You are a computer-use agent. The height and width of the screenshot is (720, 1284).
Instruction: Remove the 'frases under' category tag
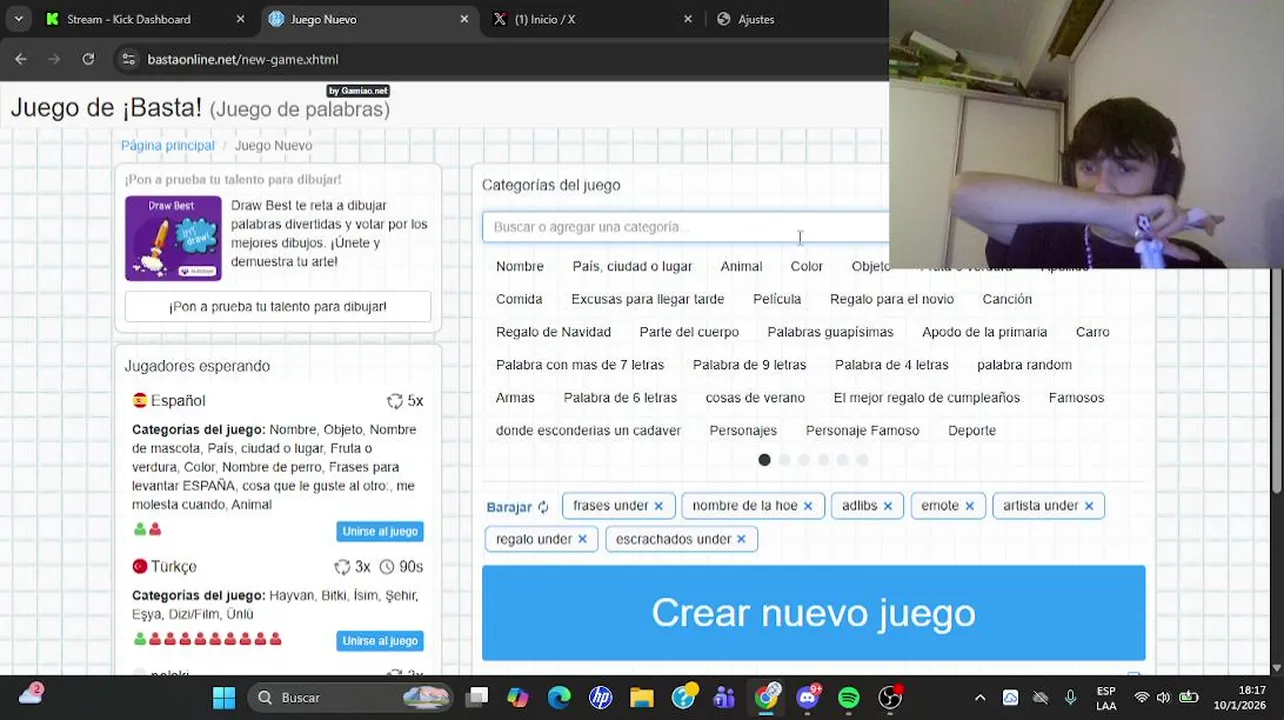658,506
